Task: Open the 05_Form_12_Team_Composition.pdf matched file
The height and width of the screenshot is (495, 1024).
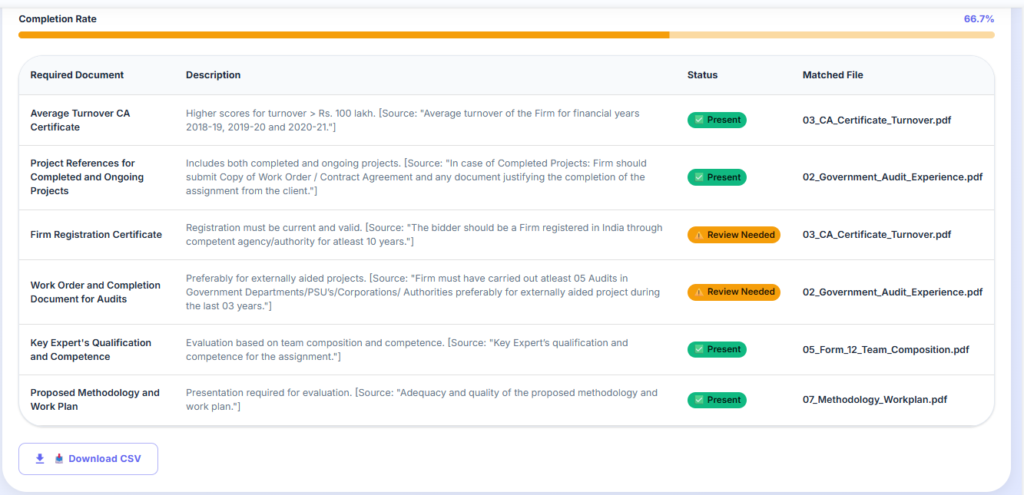Action: 885,350
